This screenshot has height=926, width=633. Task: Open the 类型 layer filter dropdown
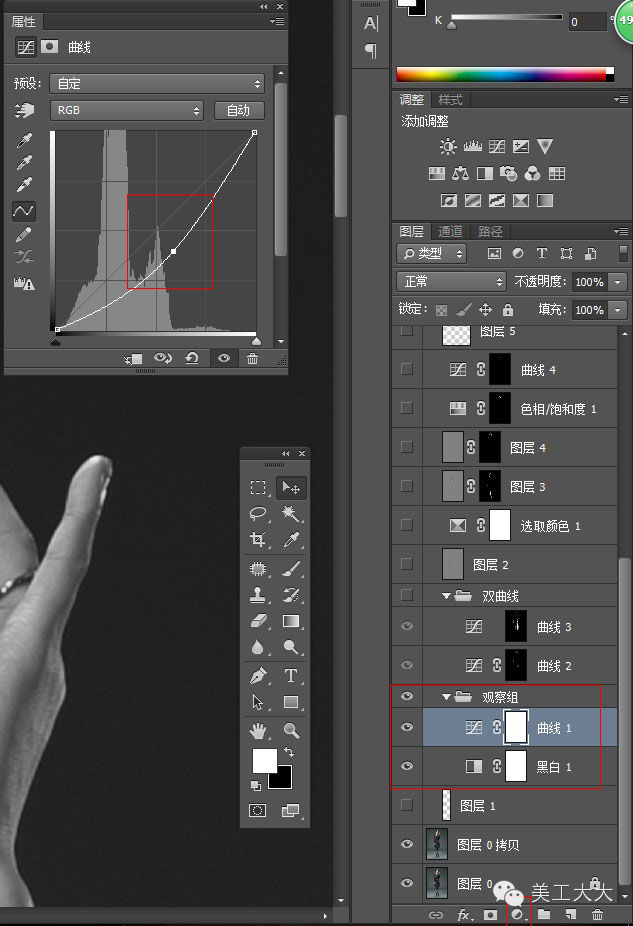pos(432,253)
